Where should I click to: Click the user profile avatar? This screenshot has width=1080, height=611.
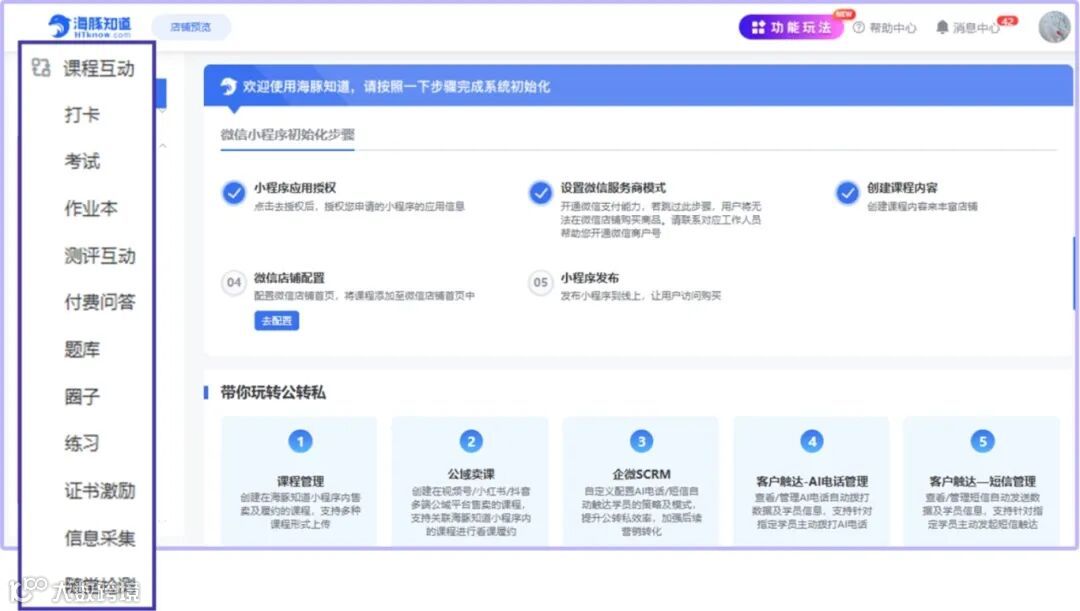1054,26
